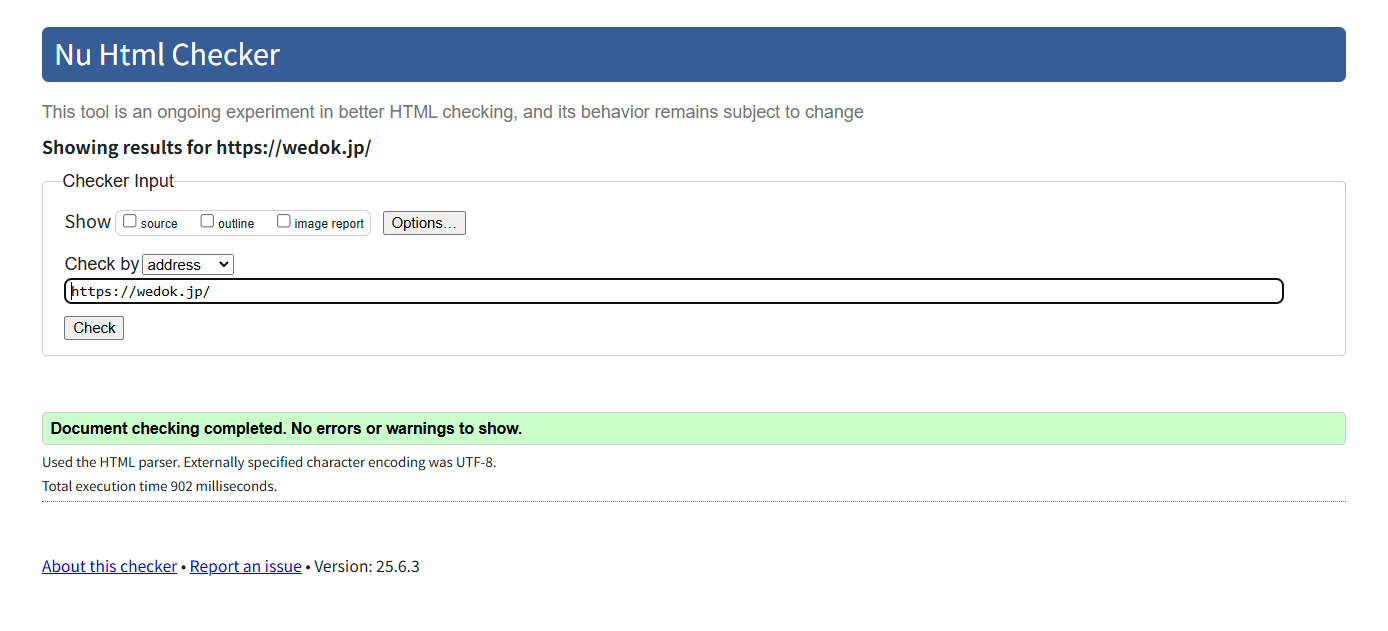Tick the image report checkbox
The height and width of the screenshot is (631, 1388).
click(284, 221)
